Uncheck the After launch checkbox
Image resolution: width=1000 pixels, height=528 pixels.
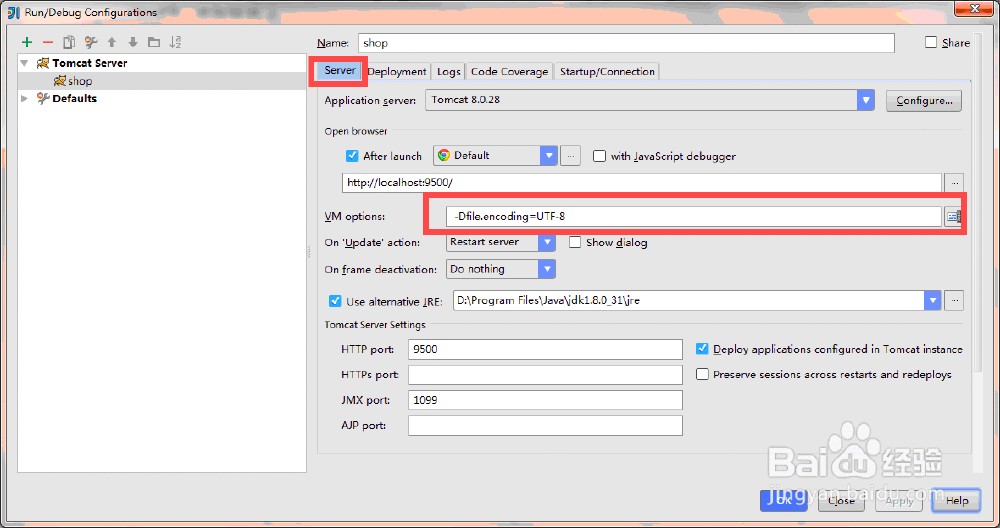coord(352,156)
